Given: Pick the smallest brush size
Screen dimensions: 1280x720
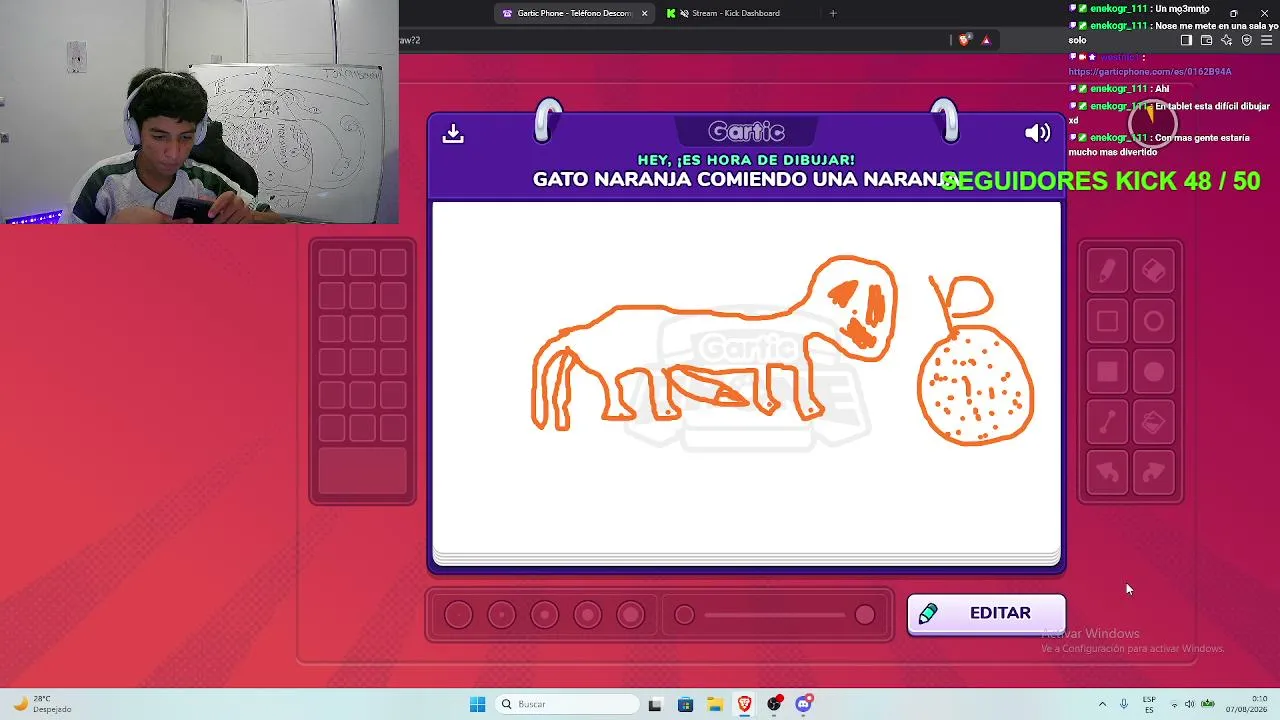Looking at the screenshot, I should [x=458, y=615].
